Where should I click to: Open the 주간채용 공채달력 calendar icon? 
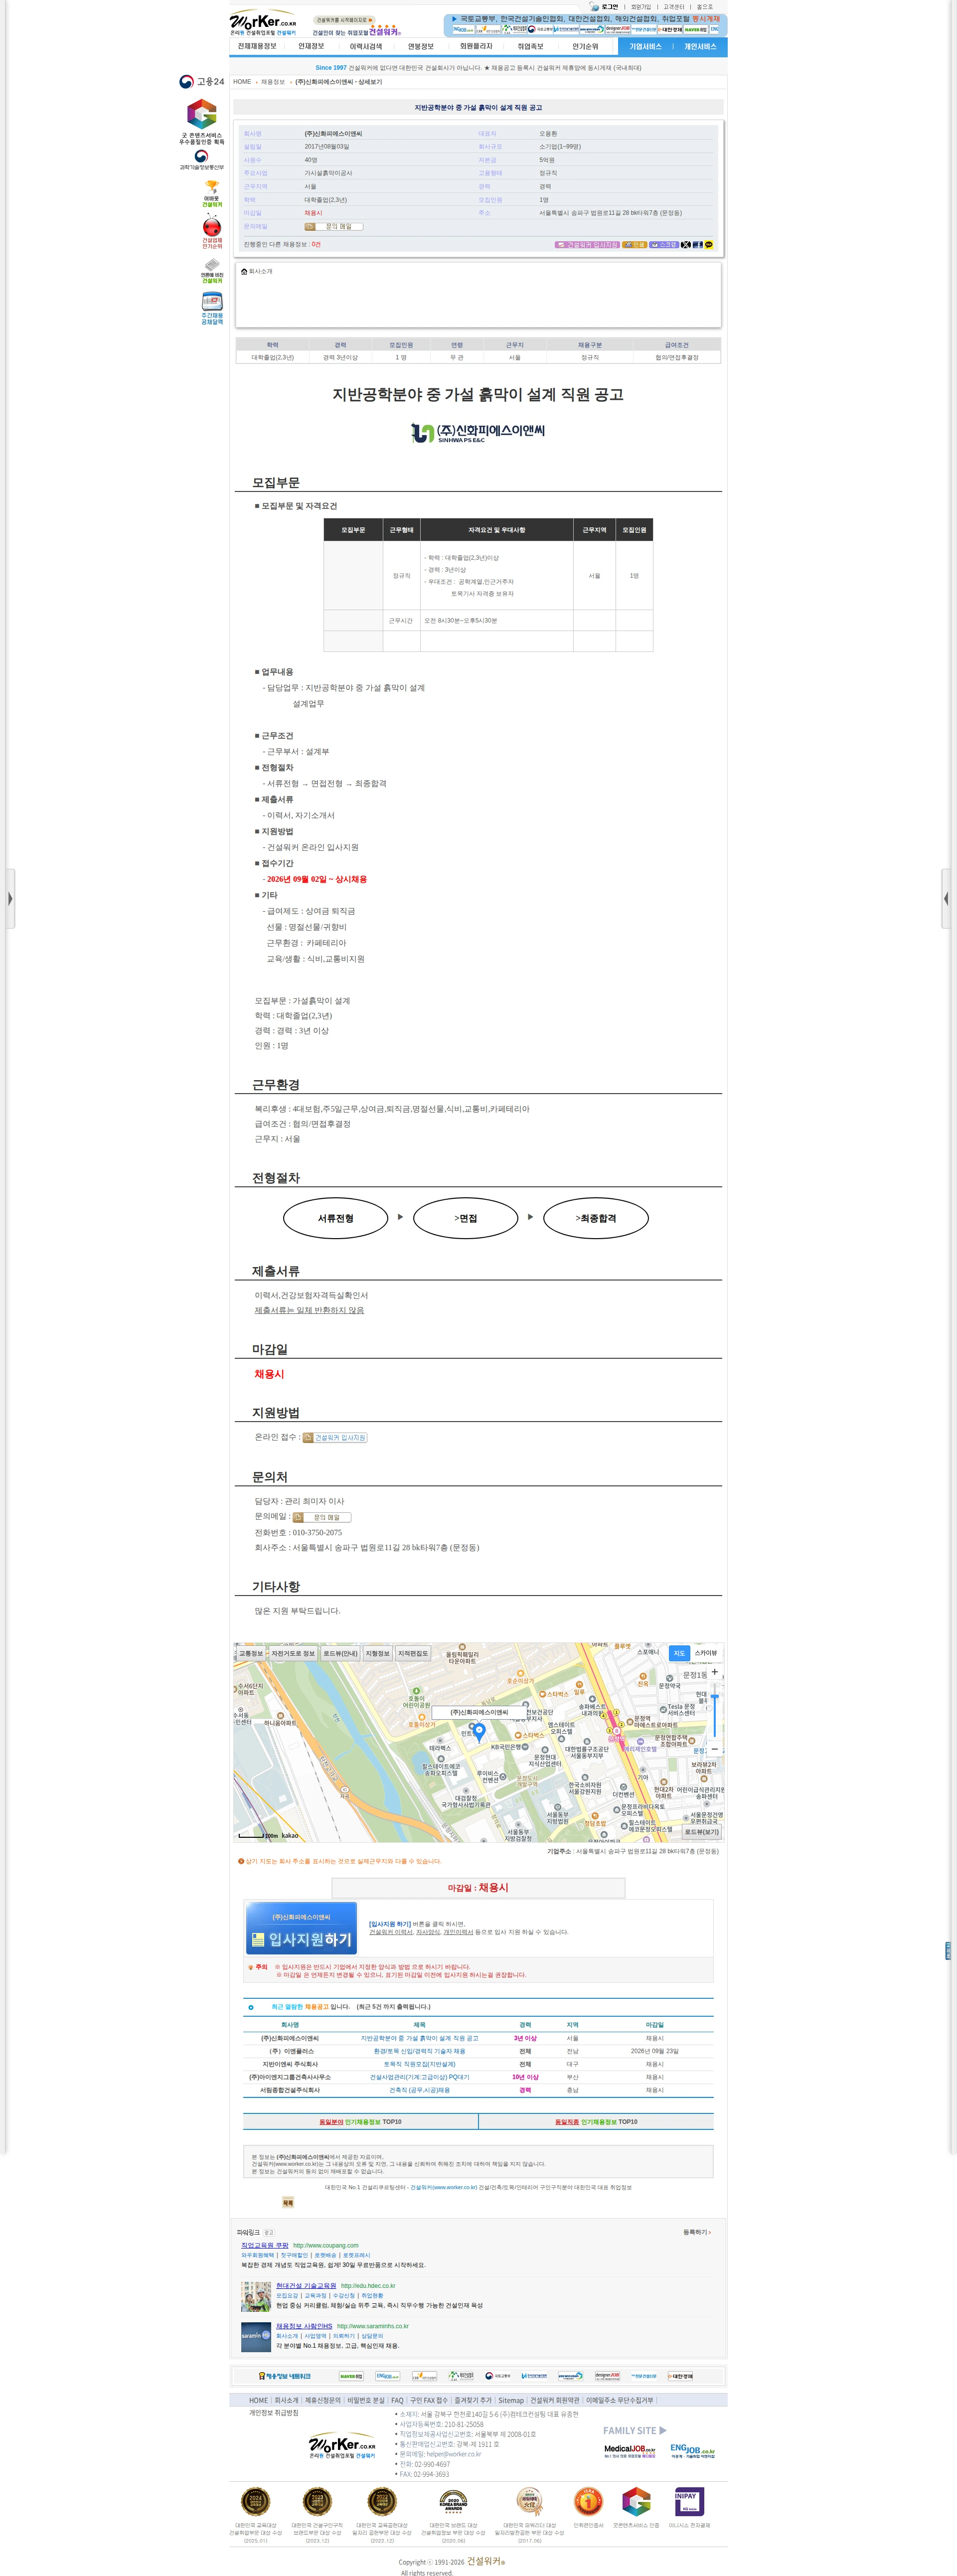point(212,309)
